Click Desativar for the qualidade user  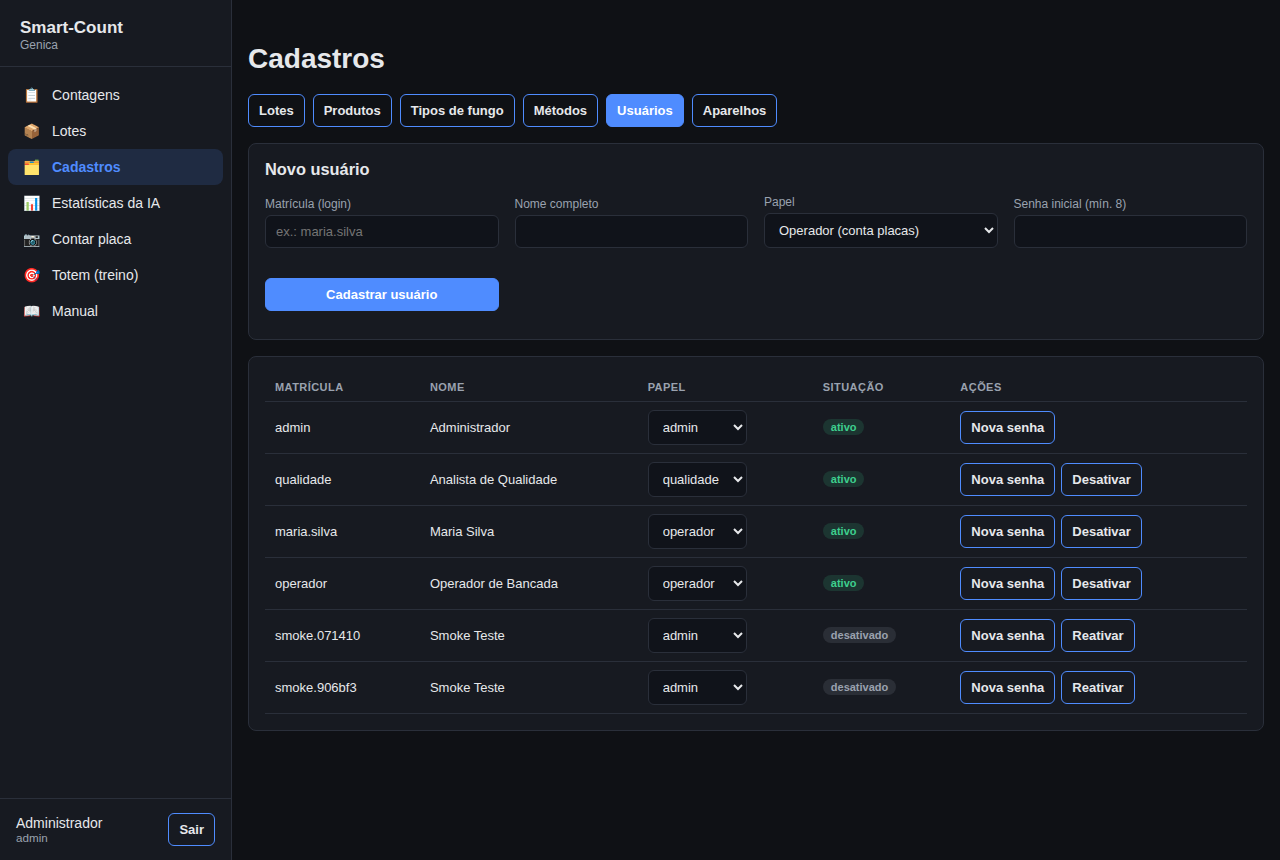click(x=1101, y=479)
